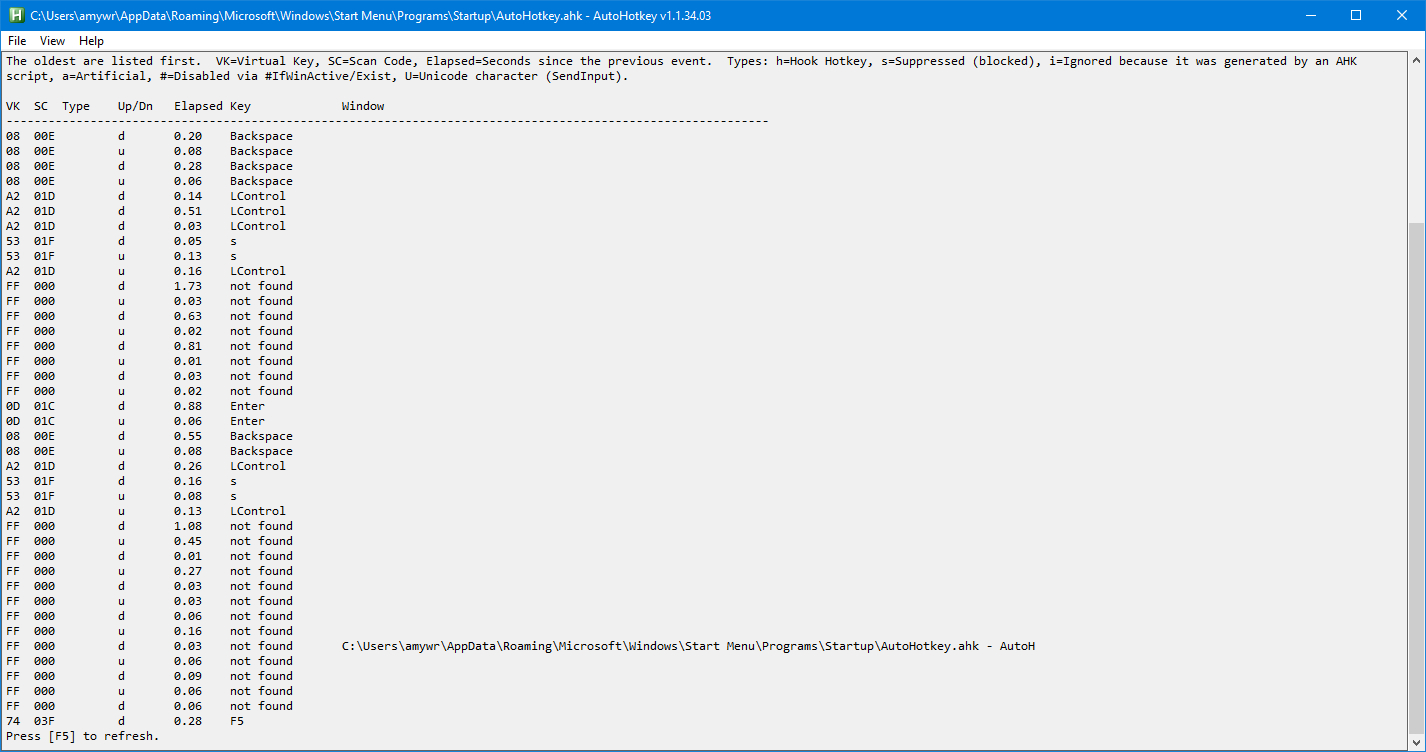Click the scrollbar track above the thumb
Image resolution: width=1426 pixels, height=752 pixels.
tap(1416, 140)
